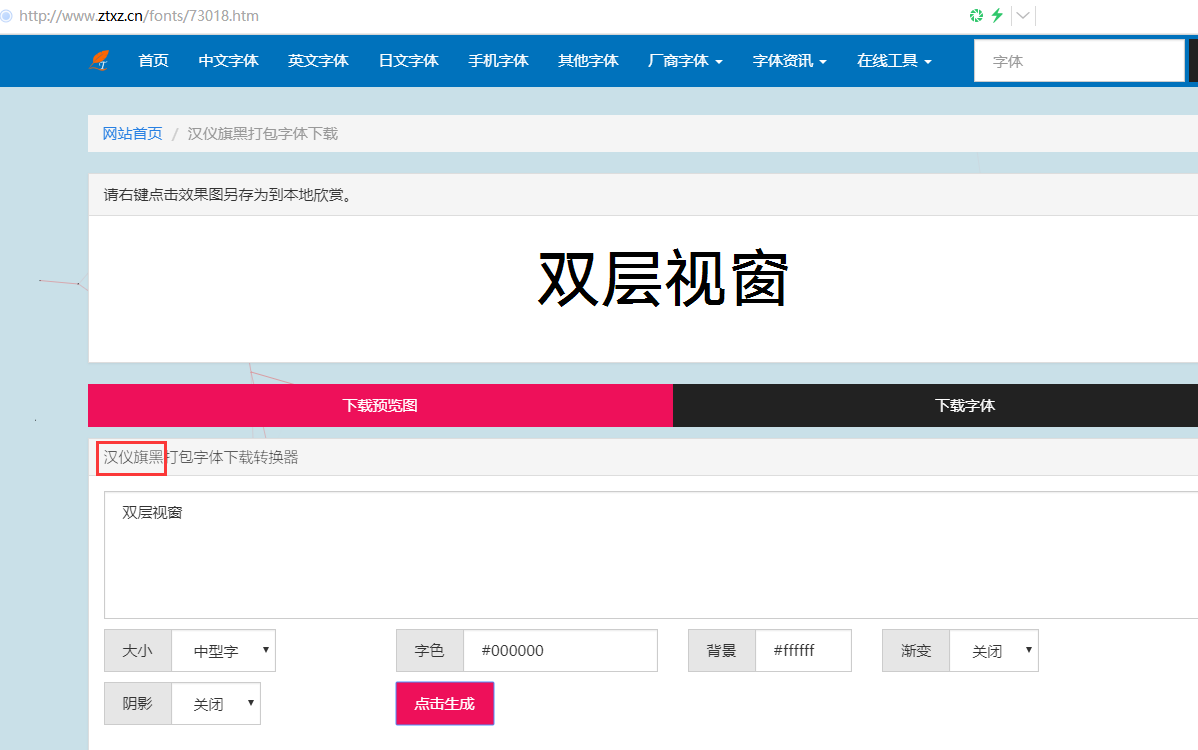This screenshot has width=1198, height=750.
Task: Click the search button beside 字体 search box
Action: (x=1193, y=60)
